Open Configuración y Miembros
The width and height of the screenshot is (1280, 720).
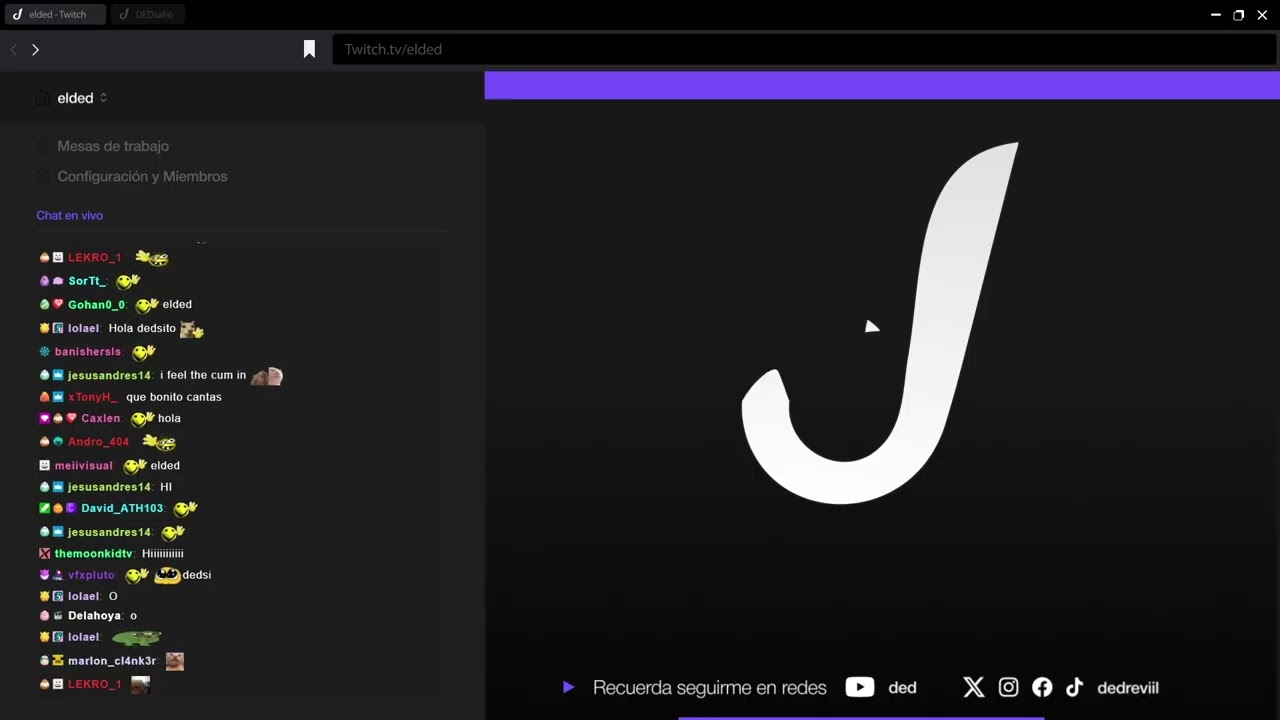pyautogui.click(x=142, y=176)
